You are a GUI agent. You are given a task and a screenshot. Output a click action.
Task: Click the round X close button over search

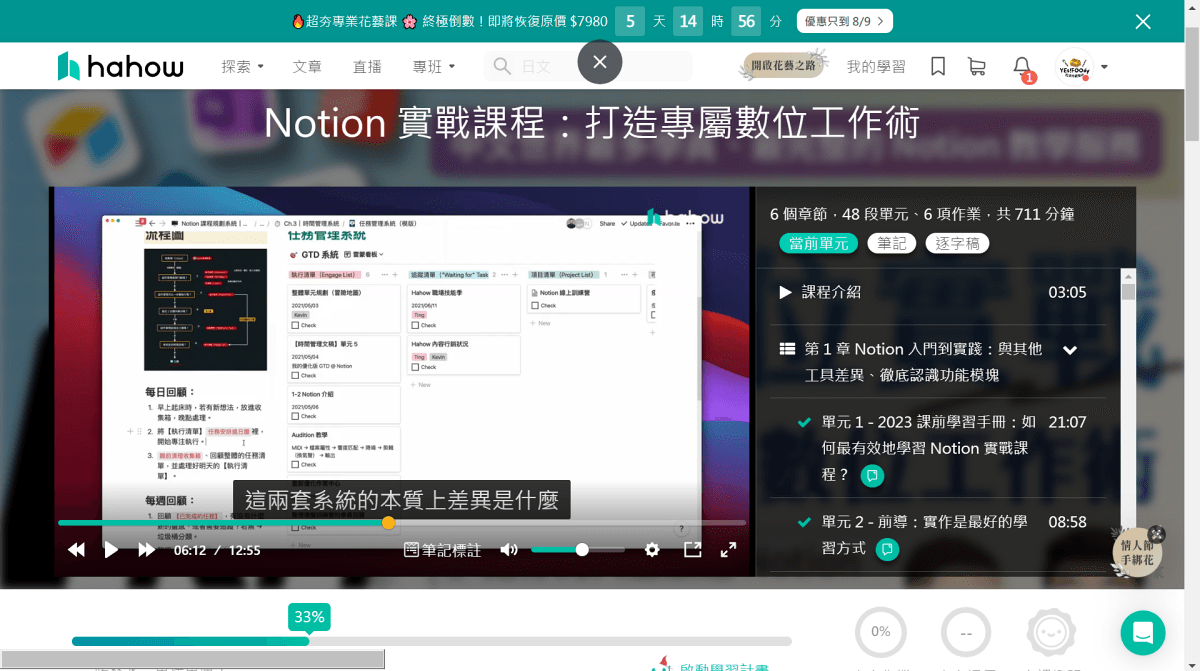600,62
